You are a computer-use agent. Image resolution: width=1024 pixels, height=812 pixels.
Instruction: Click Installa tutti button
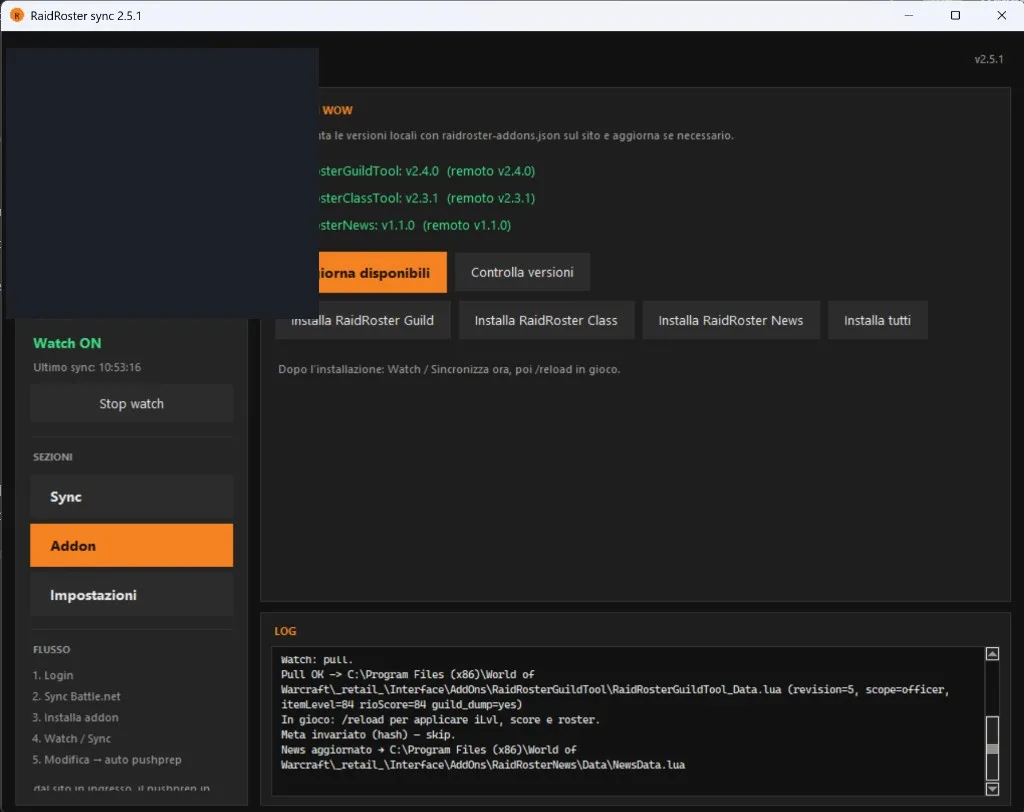(x=877, y=320)
